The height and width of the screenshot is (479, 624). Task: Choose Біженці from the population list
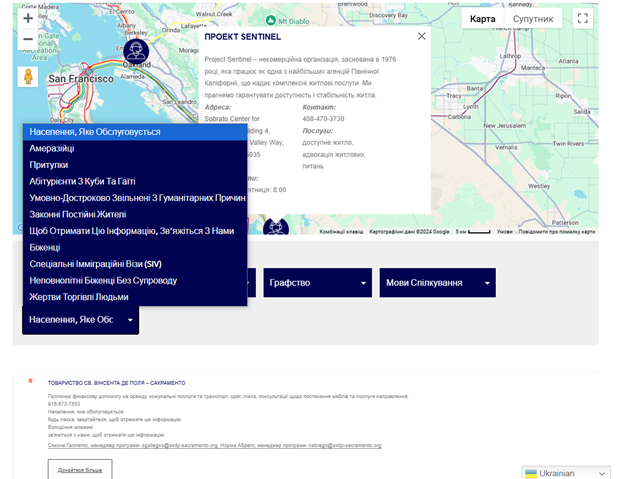(x=135, y=247)
